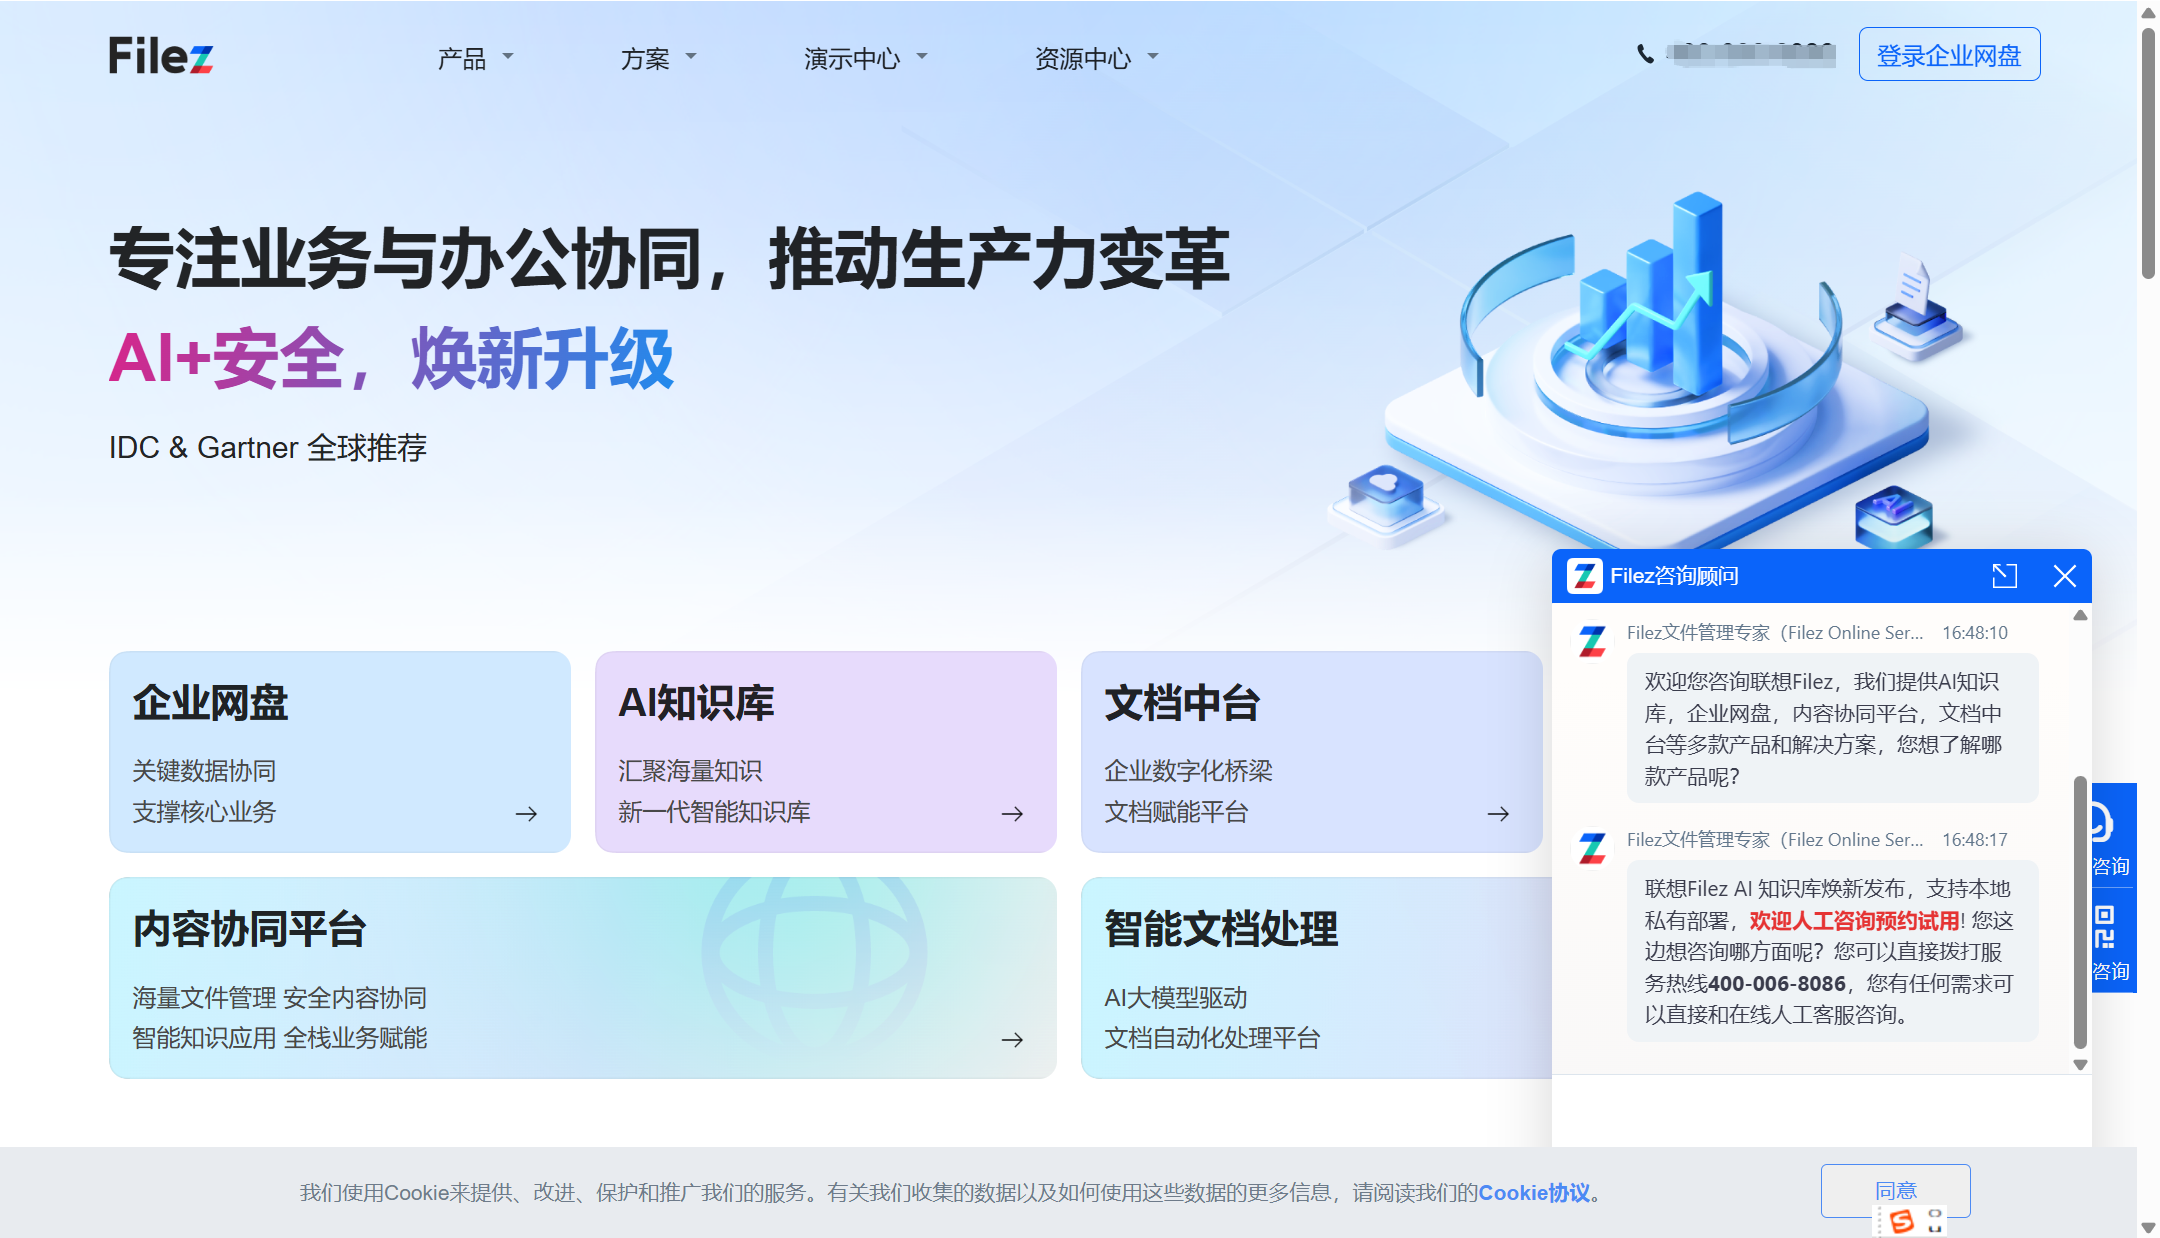Close the Filez咨询顾问 chat popup
Screen dimensions: 2160x1238
[x=2065, y=576]
